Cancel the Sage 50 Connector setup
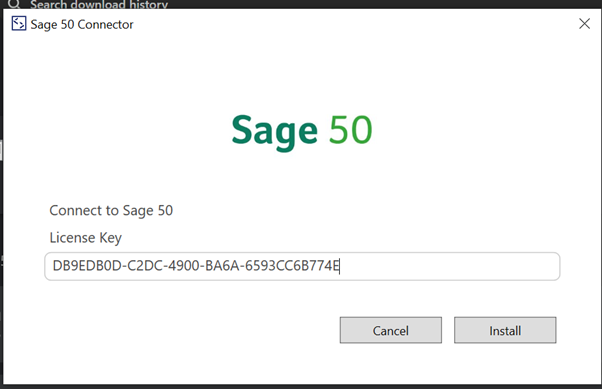The width and height of the screenshot is (602, 389). 390,330
